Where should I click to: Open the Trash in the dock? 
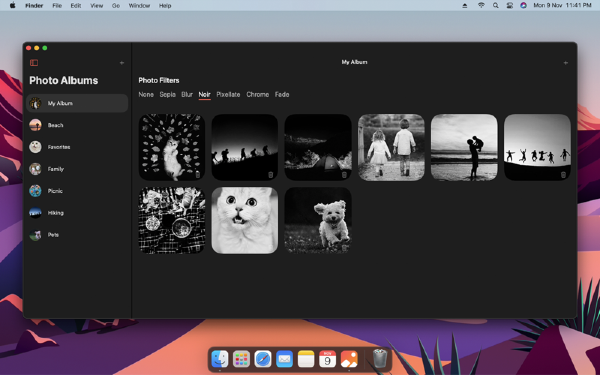[x=380, y=359]
